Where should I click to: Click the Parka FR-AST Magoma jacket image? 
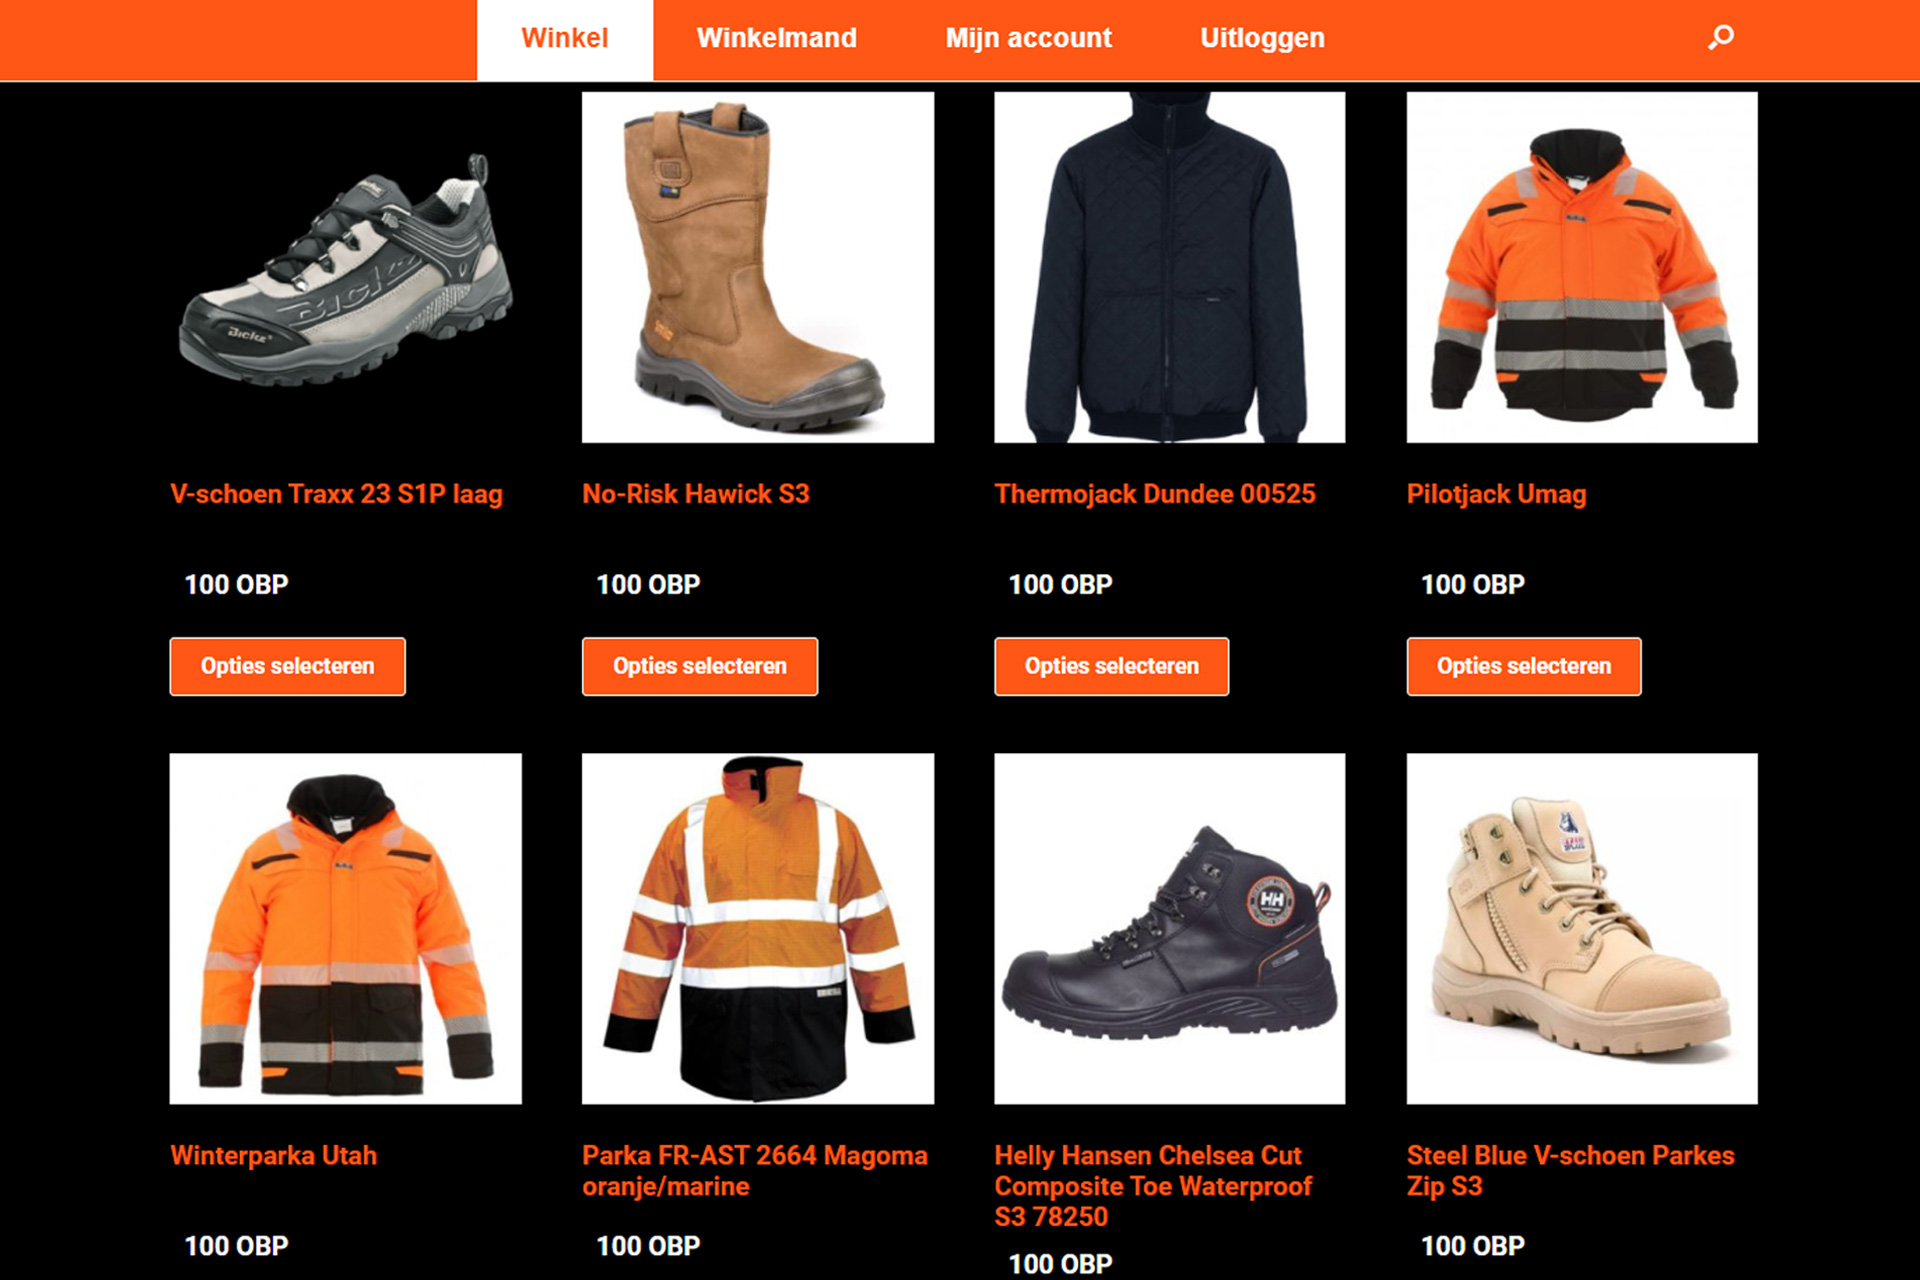(758, 929)
